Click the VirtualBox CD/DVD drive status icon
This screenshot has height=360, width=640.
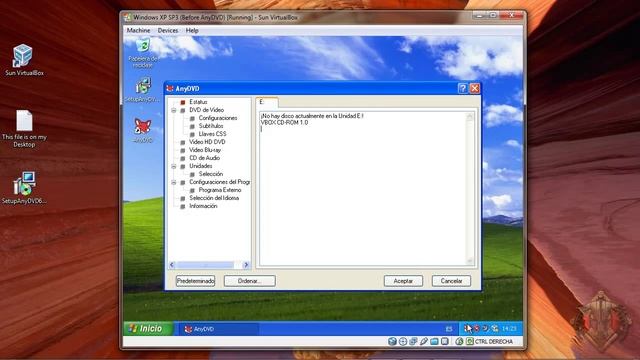[x=403, y=341]
